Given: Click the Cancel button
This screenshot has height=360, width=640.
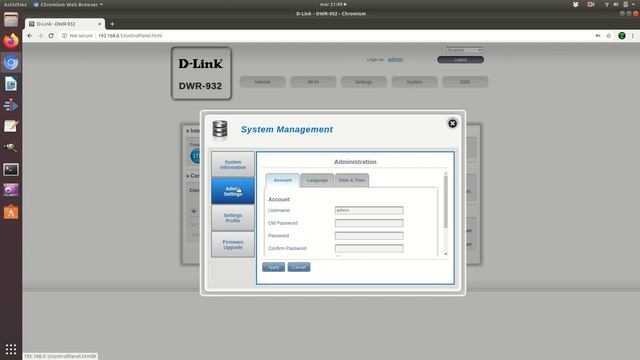Looking at the screenshot, I should (299, 267).
